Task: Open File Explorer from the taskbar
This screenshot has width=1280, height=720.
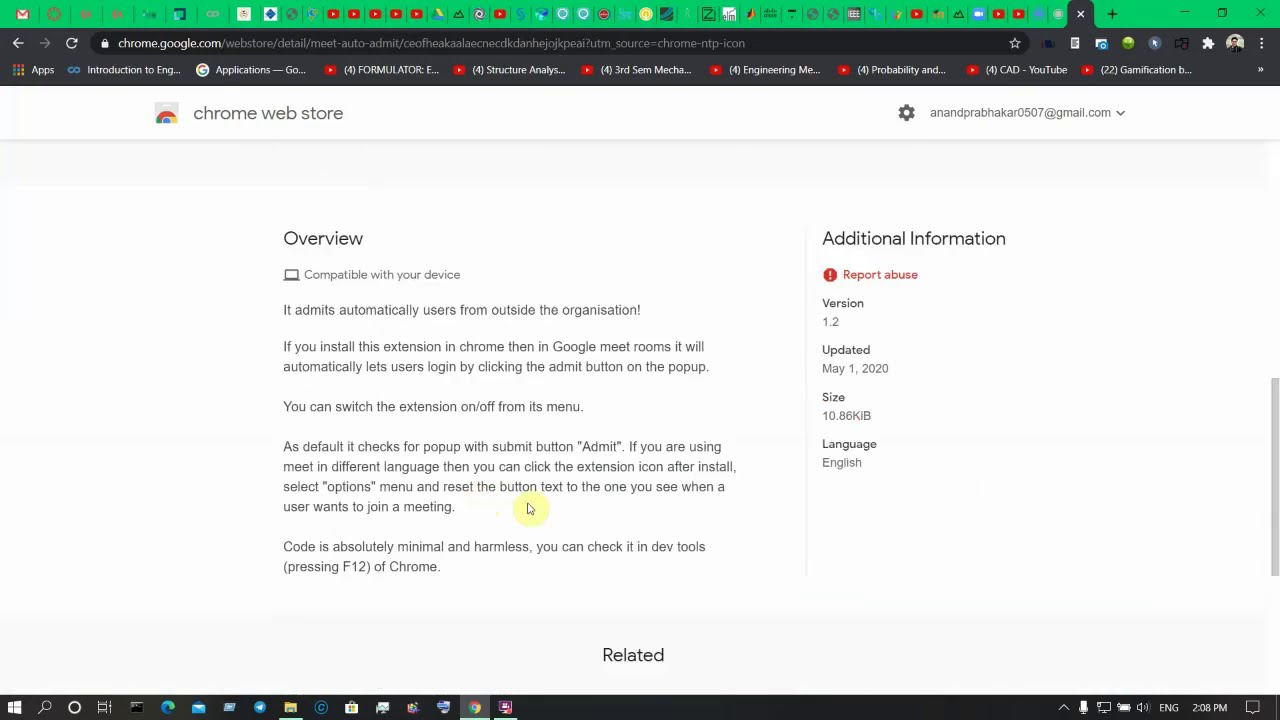Action: click(290, 707)
